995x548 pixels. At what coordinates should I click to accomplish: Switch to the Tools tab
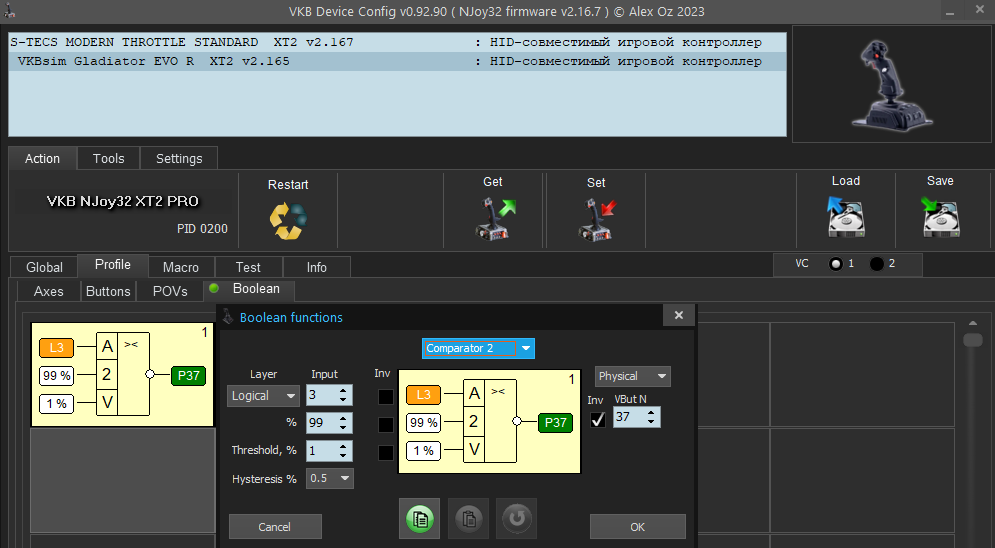click(x=109, y=159)
